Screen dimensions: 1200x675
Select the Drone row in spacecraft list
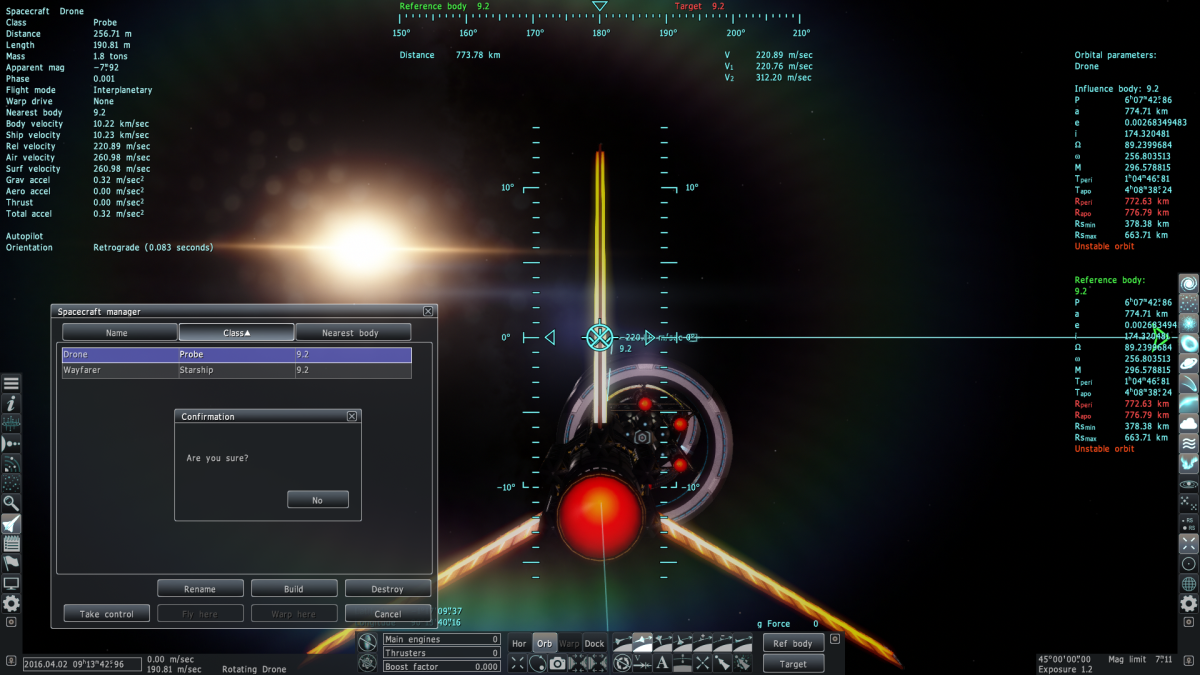point(236,354)
